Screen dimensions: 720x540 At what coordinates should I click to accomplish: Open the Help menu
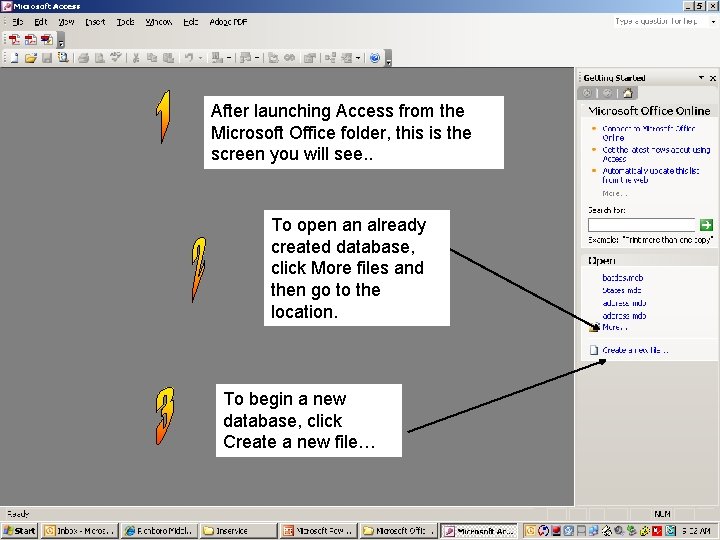tap(190, 22)
